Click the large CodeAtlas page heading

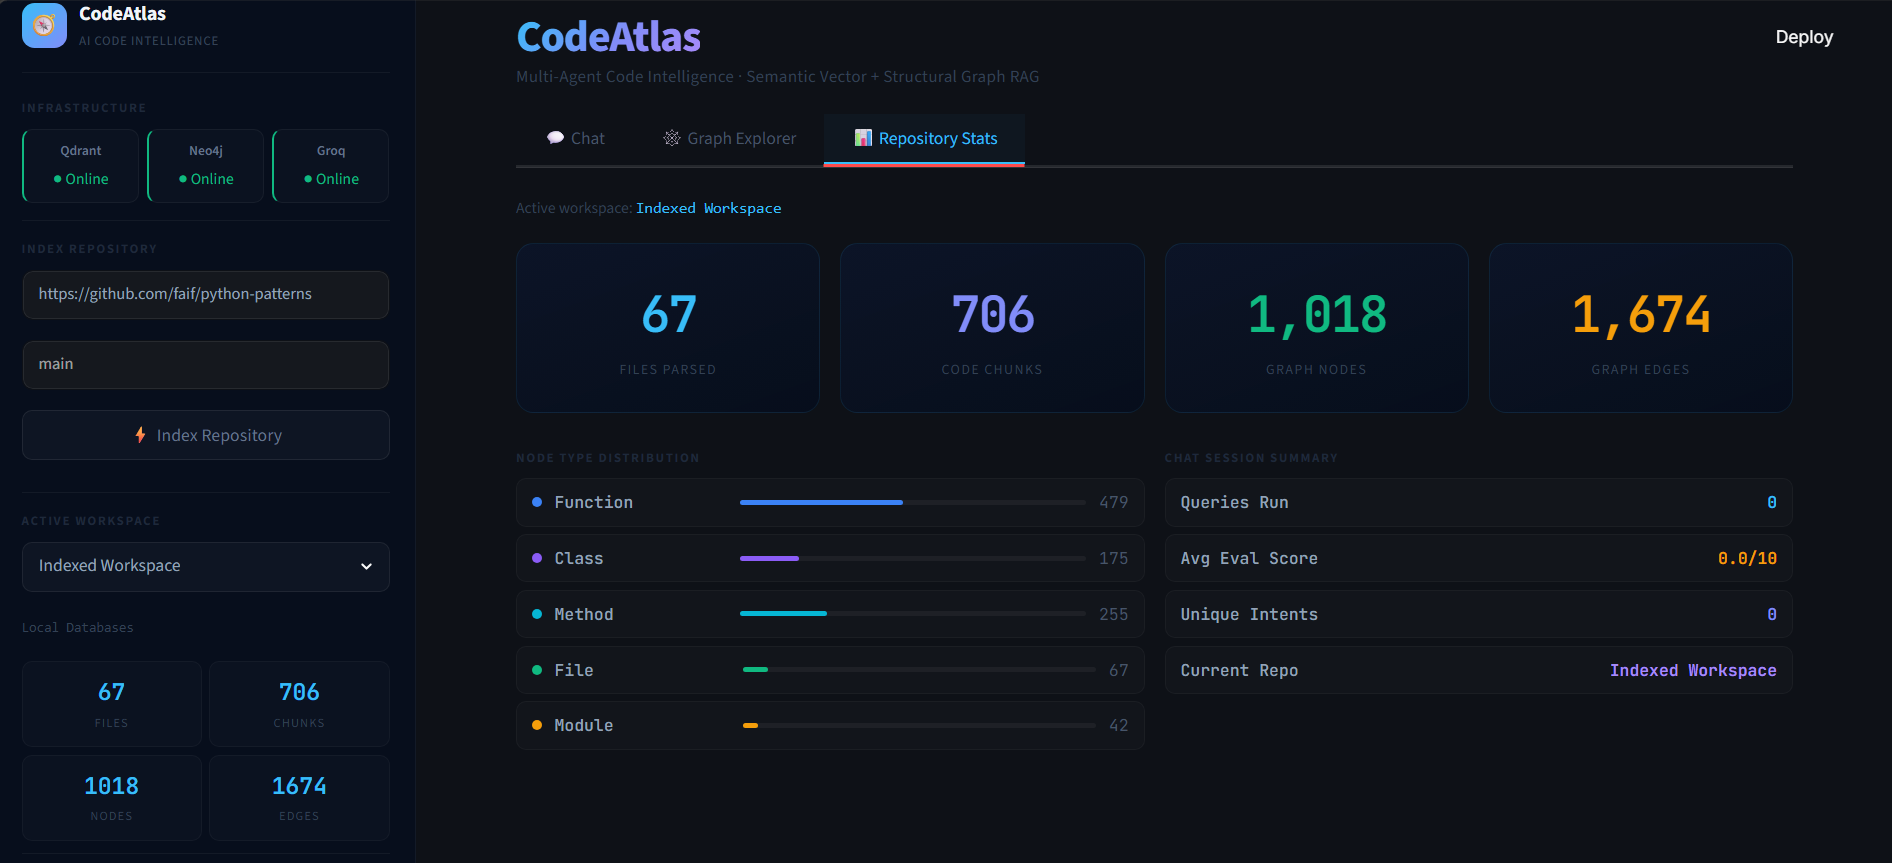pyautogui.click(x=608, y=37)
